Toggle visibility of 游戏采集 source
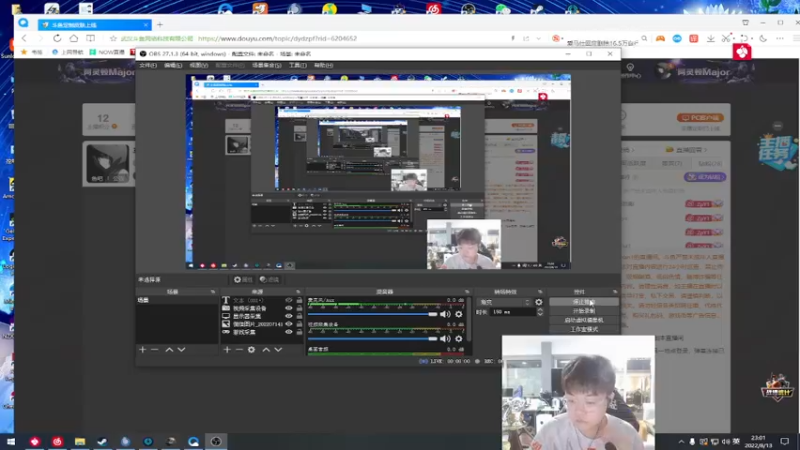 289,332
